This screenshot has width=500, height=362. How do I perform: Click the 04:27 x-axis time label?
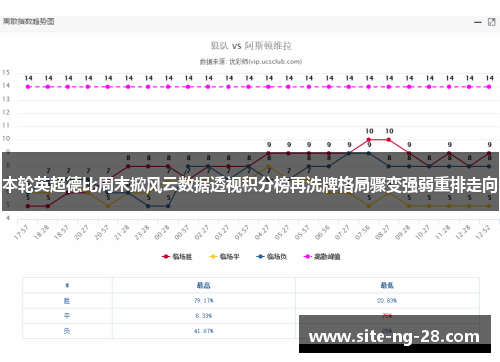262,232
